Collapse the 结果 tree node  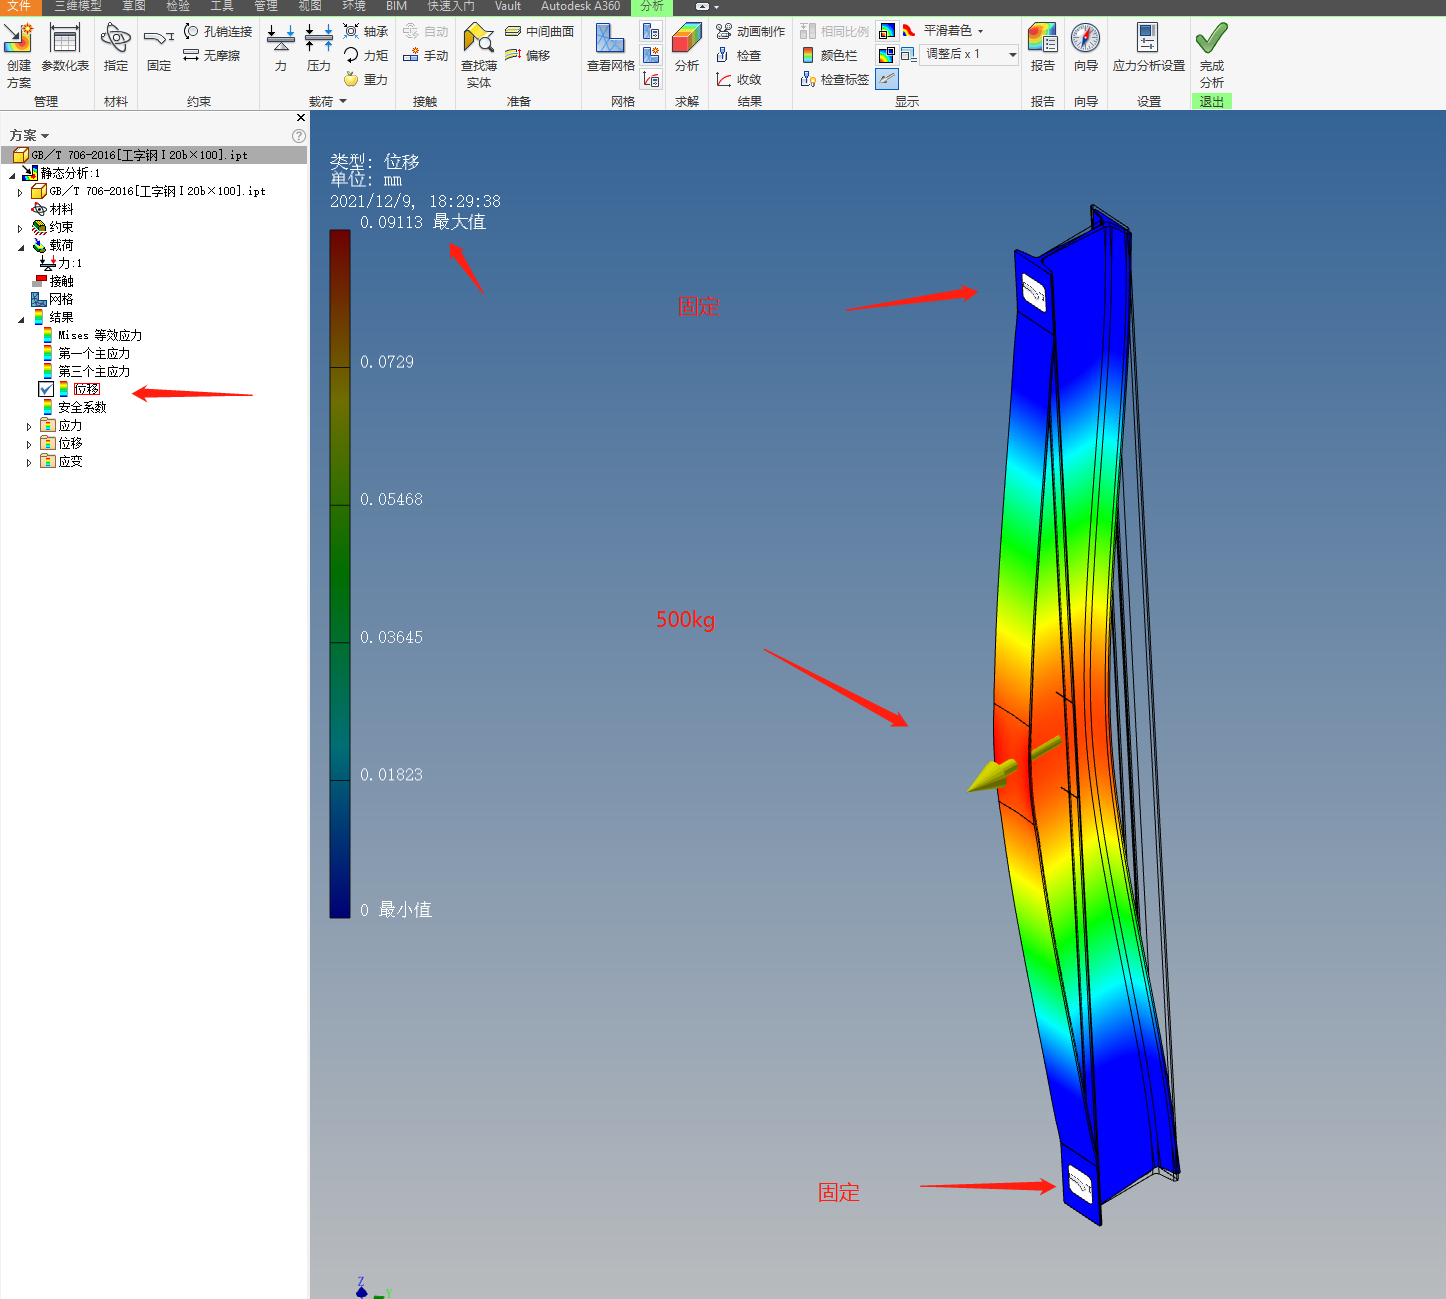(20, 318)
